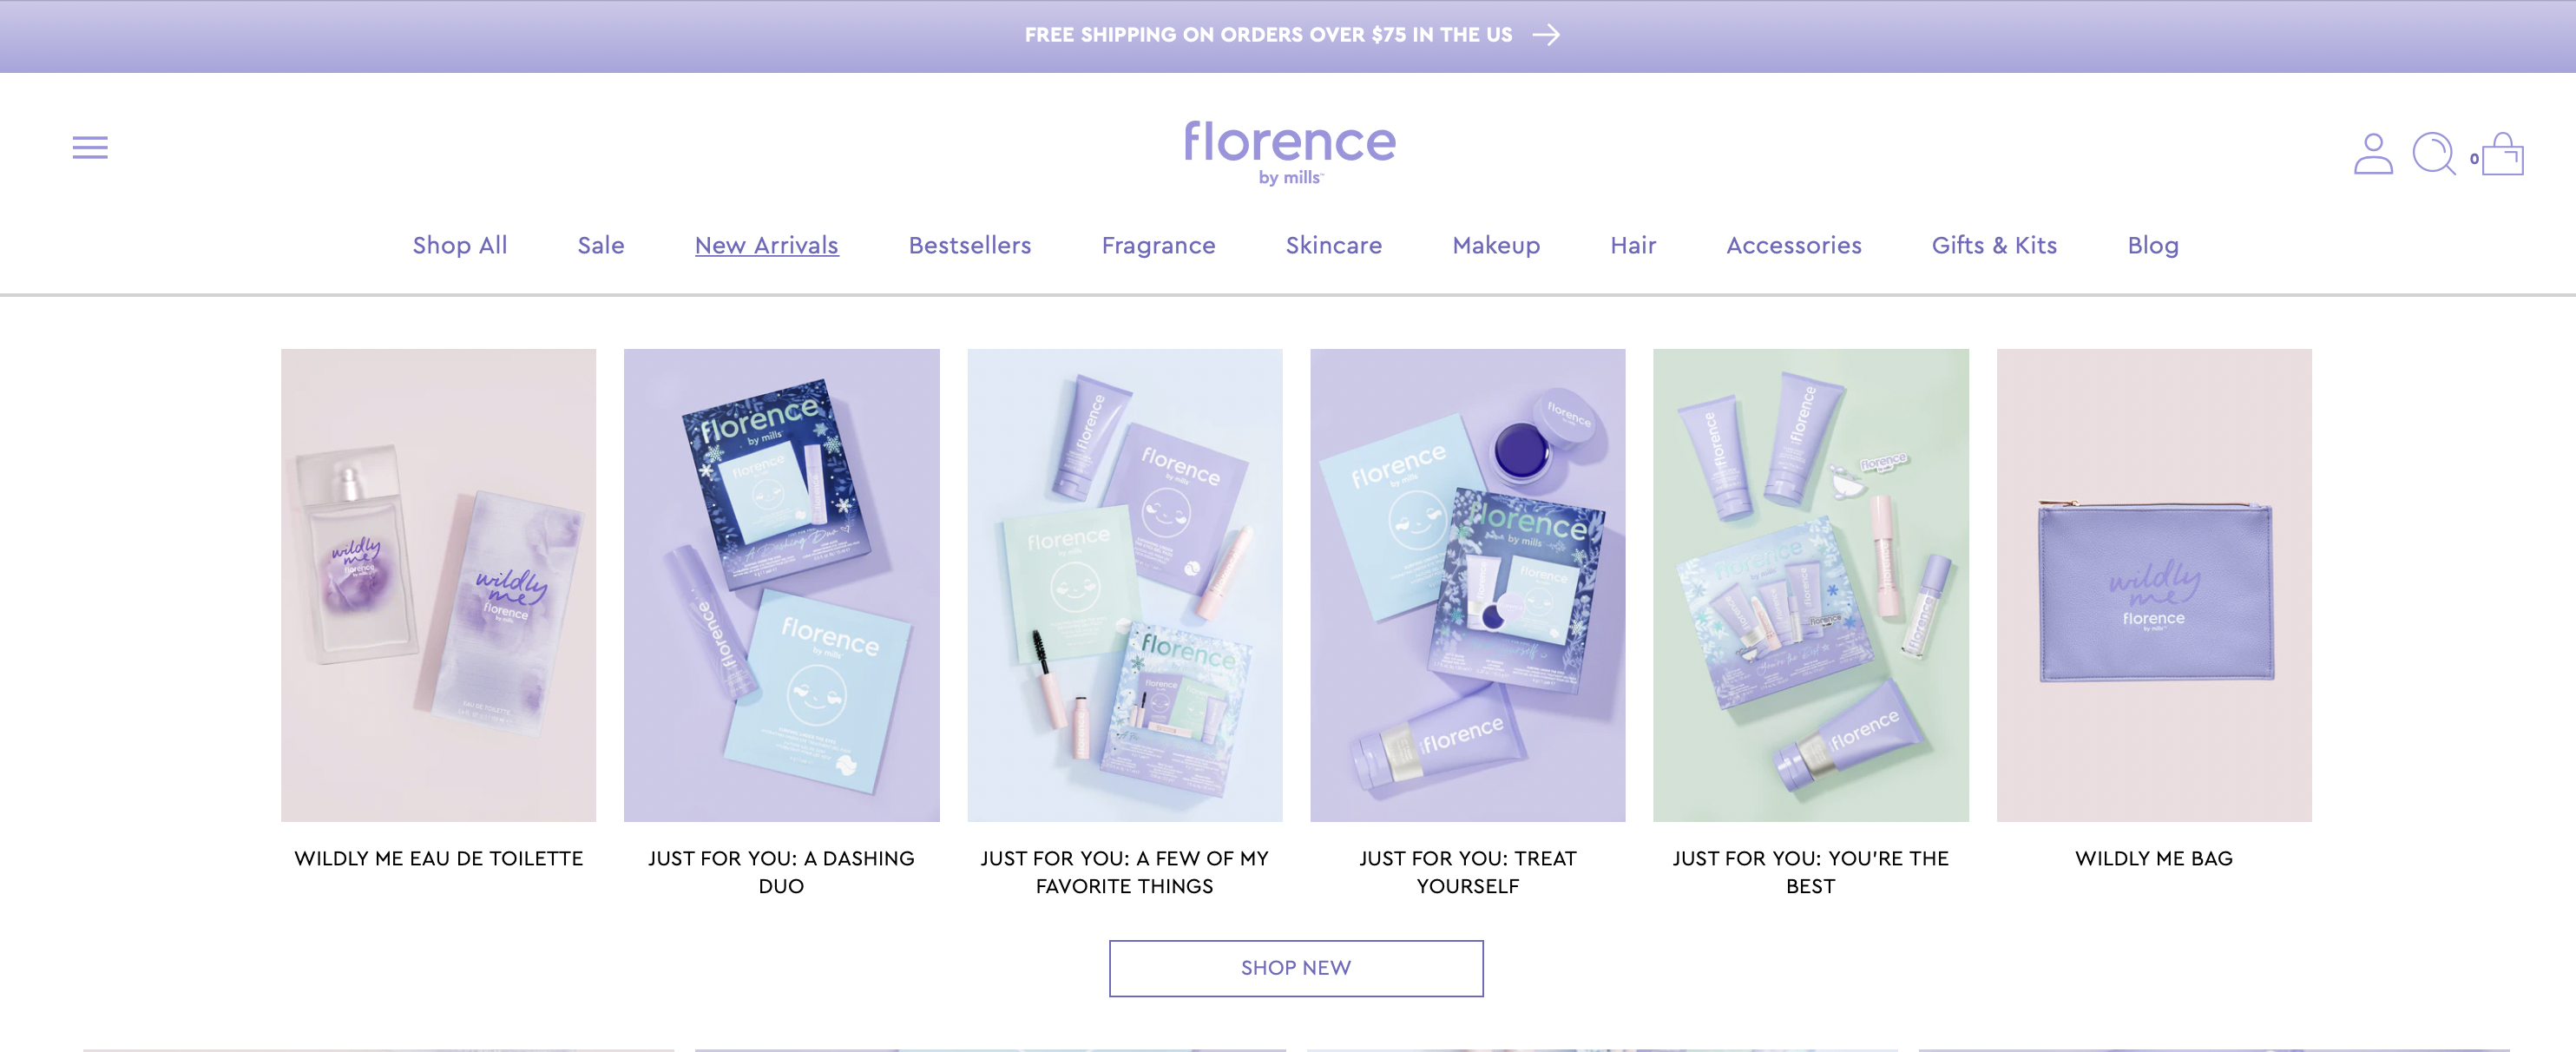View the Treat Yourself product image
The width and height of the screenshot is (2576, 1052).
tap(1467, 585)
